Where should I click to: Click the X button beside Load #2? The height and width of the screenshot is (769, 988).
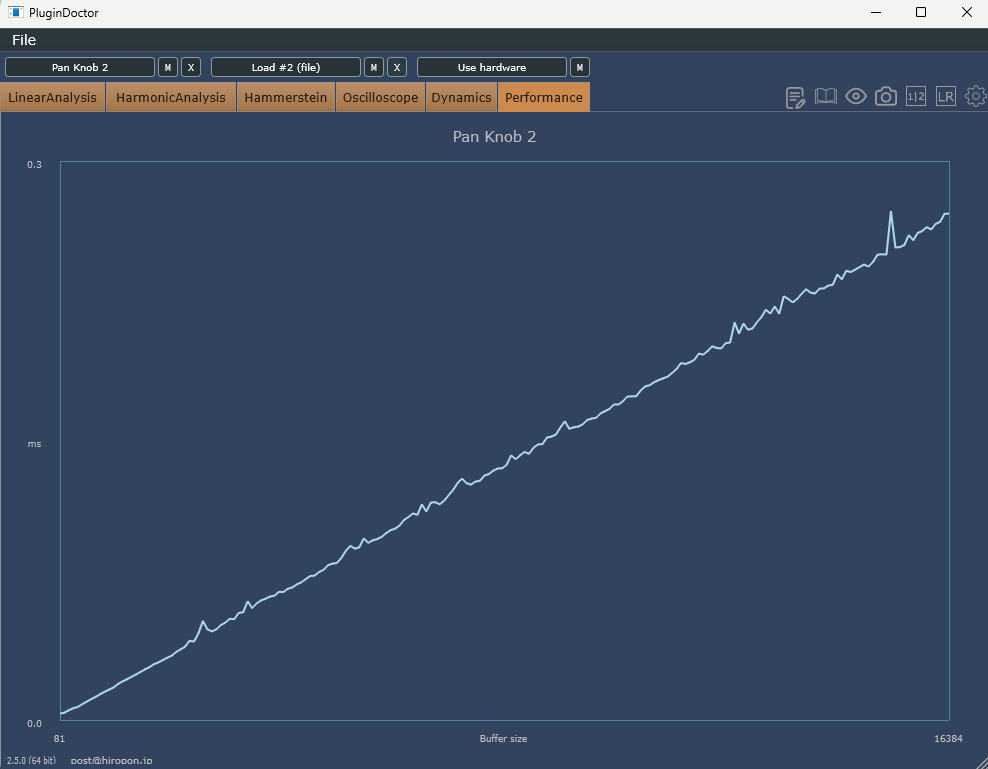click(397, 67)
